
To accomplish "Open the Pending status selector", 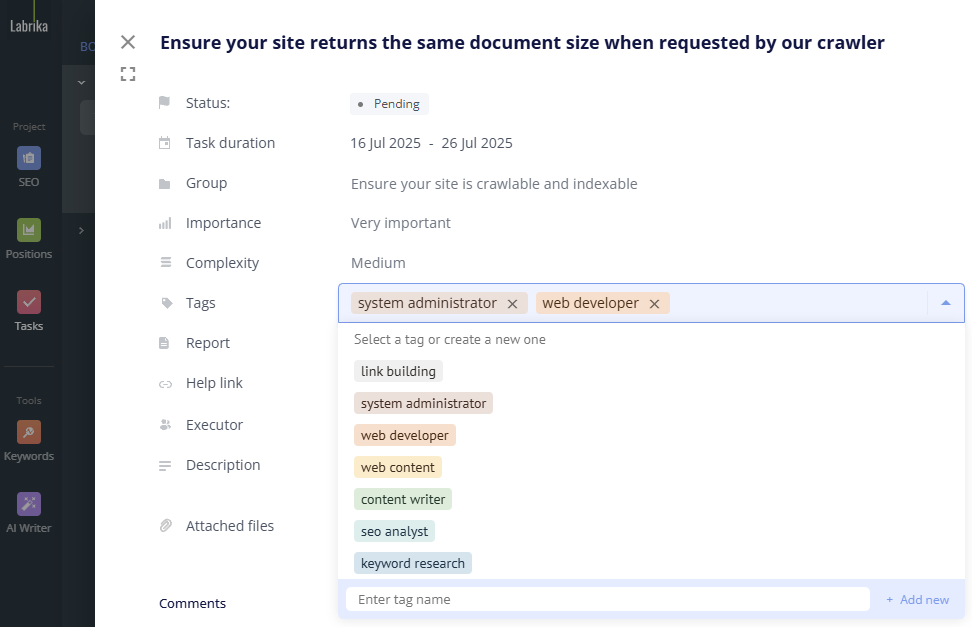I will pyautogui.click(x=389, y=104).
